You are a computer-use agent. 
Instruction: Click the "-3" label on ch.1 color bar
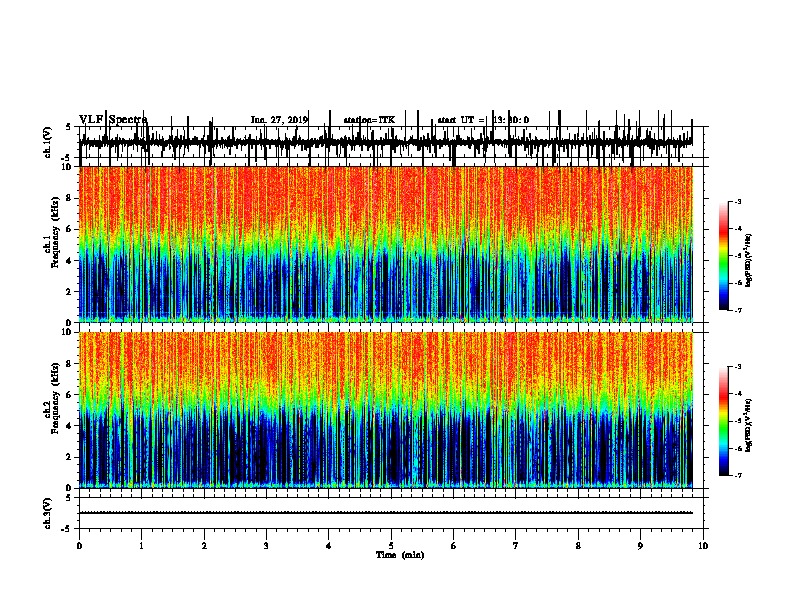click(x=738, y=202)
